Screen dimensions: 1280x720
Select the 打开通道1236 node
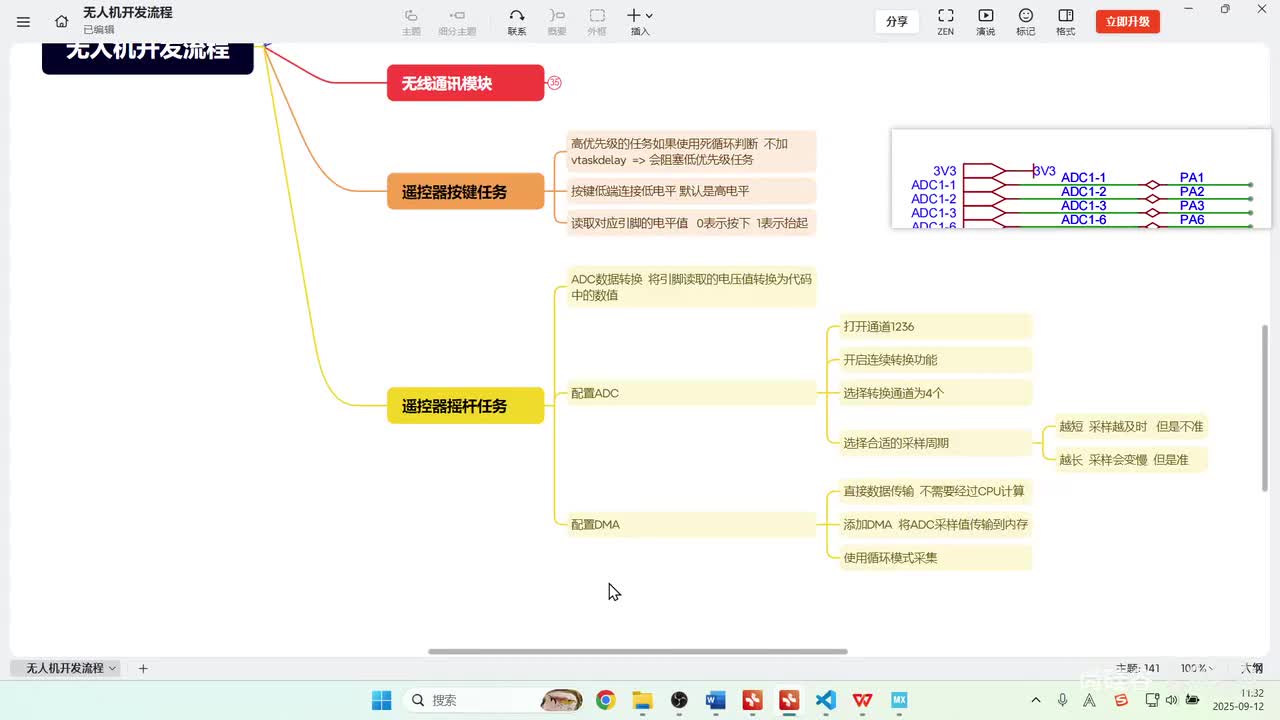click(935, 326)
